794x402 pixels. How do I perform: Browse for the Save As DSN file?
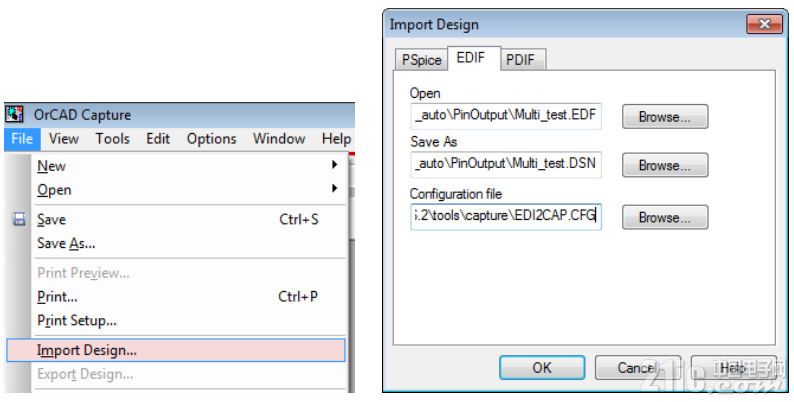point(665,165)
